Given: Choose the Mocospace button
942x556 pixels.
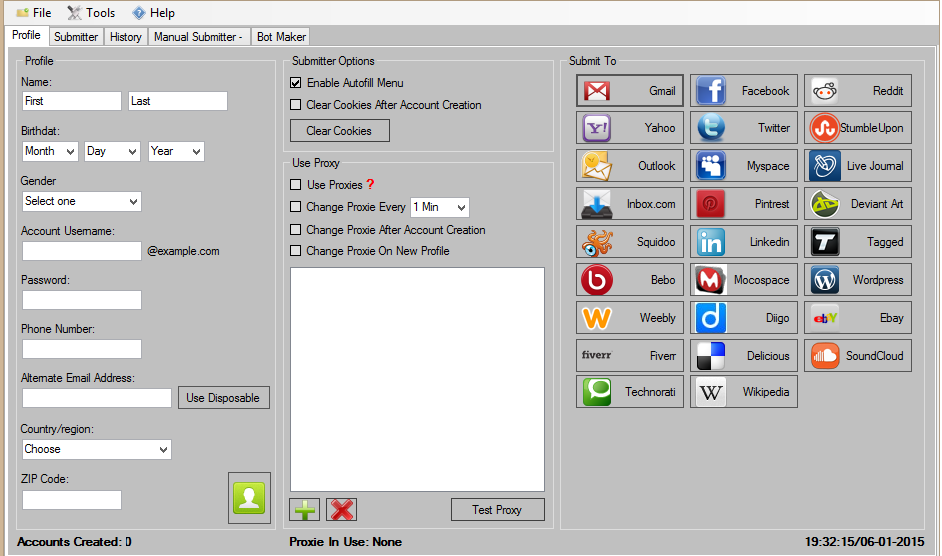Looking at the screenshot, I should click(x=744, y=280).
